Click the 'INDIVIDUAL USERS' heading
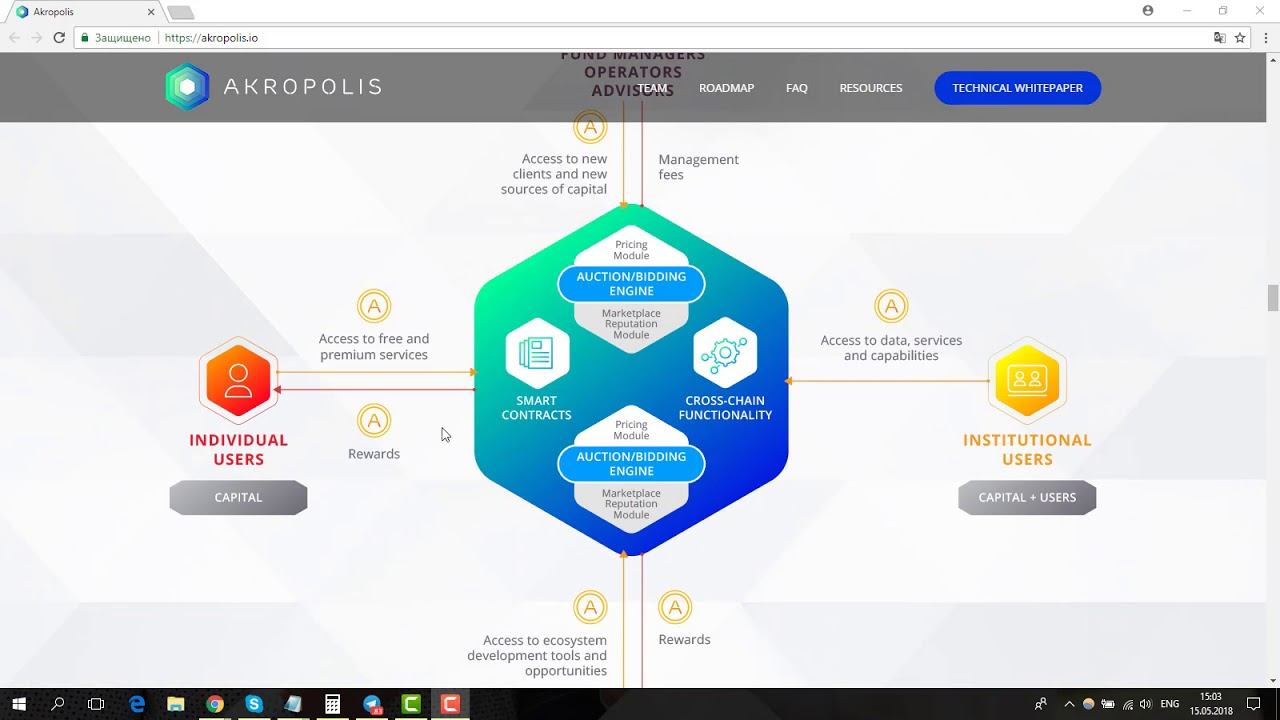This screenshot has width=1280, height=720. (x=238, y=450)
